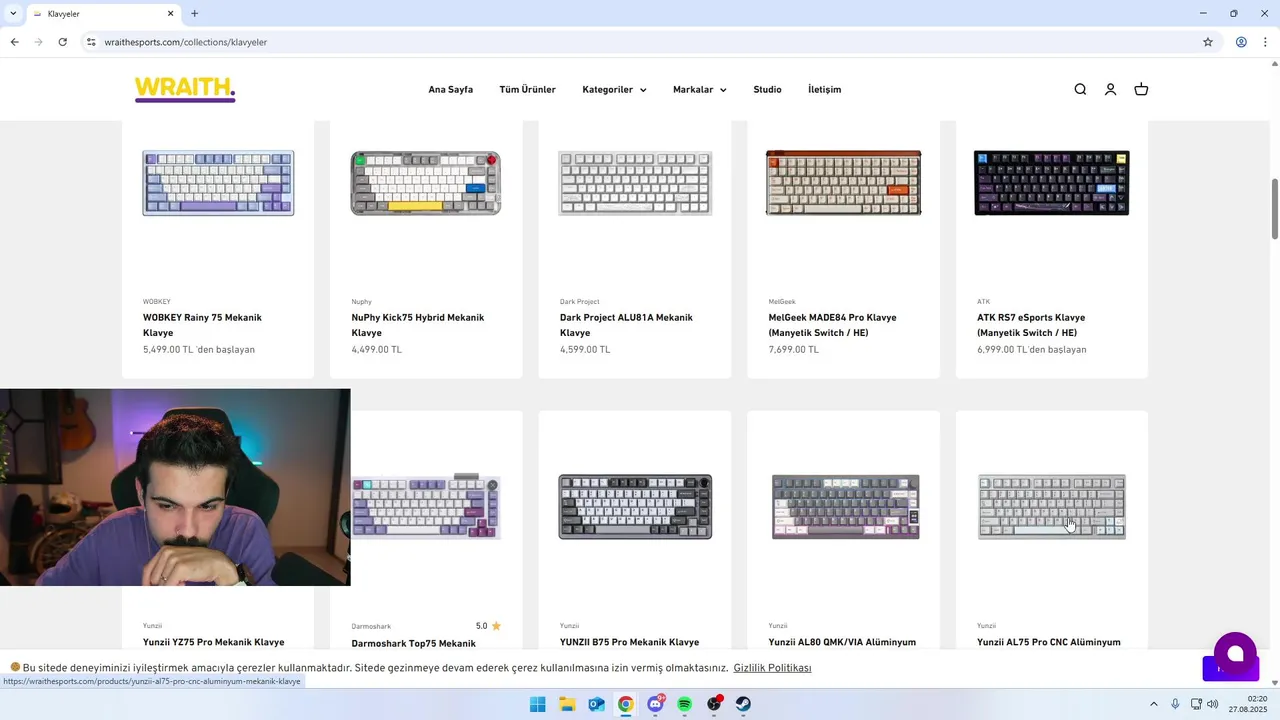Click the 4,599.00 TL price
This screenshot has height=720, width=1280.
(585, 350)
